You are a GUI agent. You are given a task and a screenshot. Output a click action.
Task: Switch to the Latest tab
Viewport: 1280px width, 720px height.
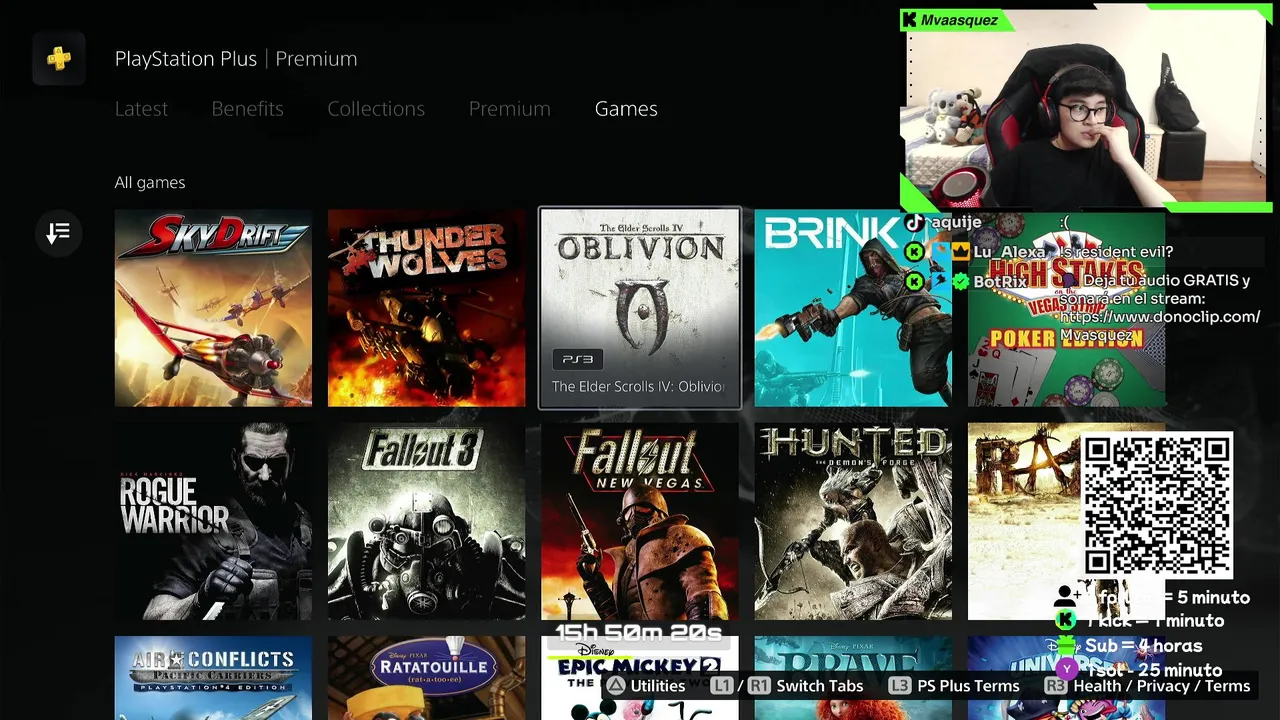[141, 109]
